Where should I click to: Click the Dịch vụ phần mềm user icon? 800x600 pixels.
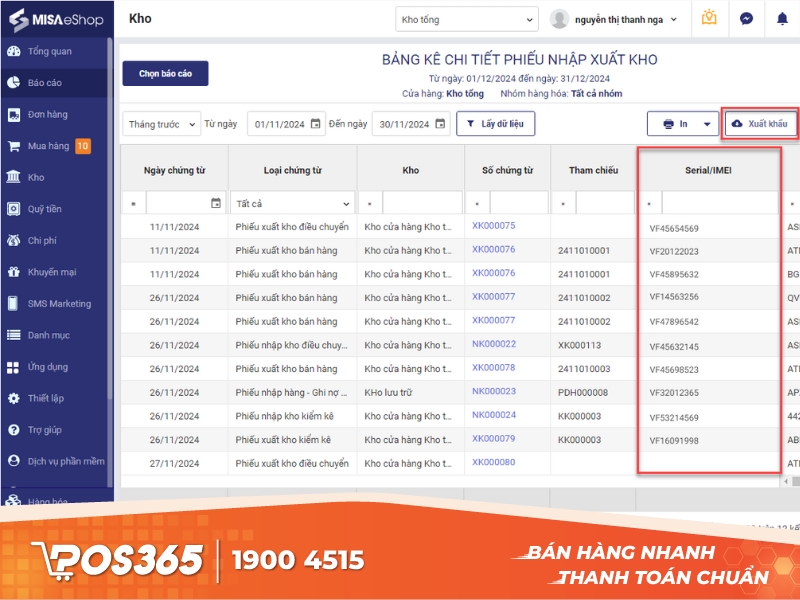tap(14, 461)
